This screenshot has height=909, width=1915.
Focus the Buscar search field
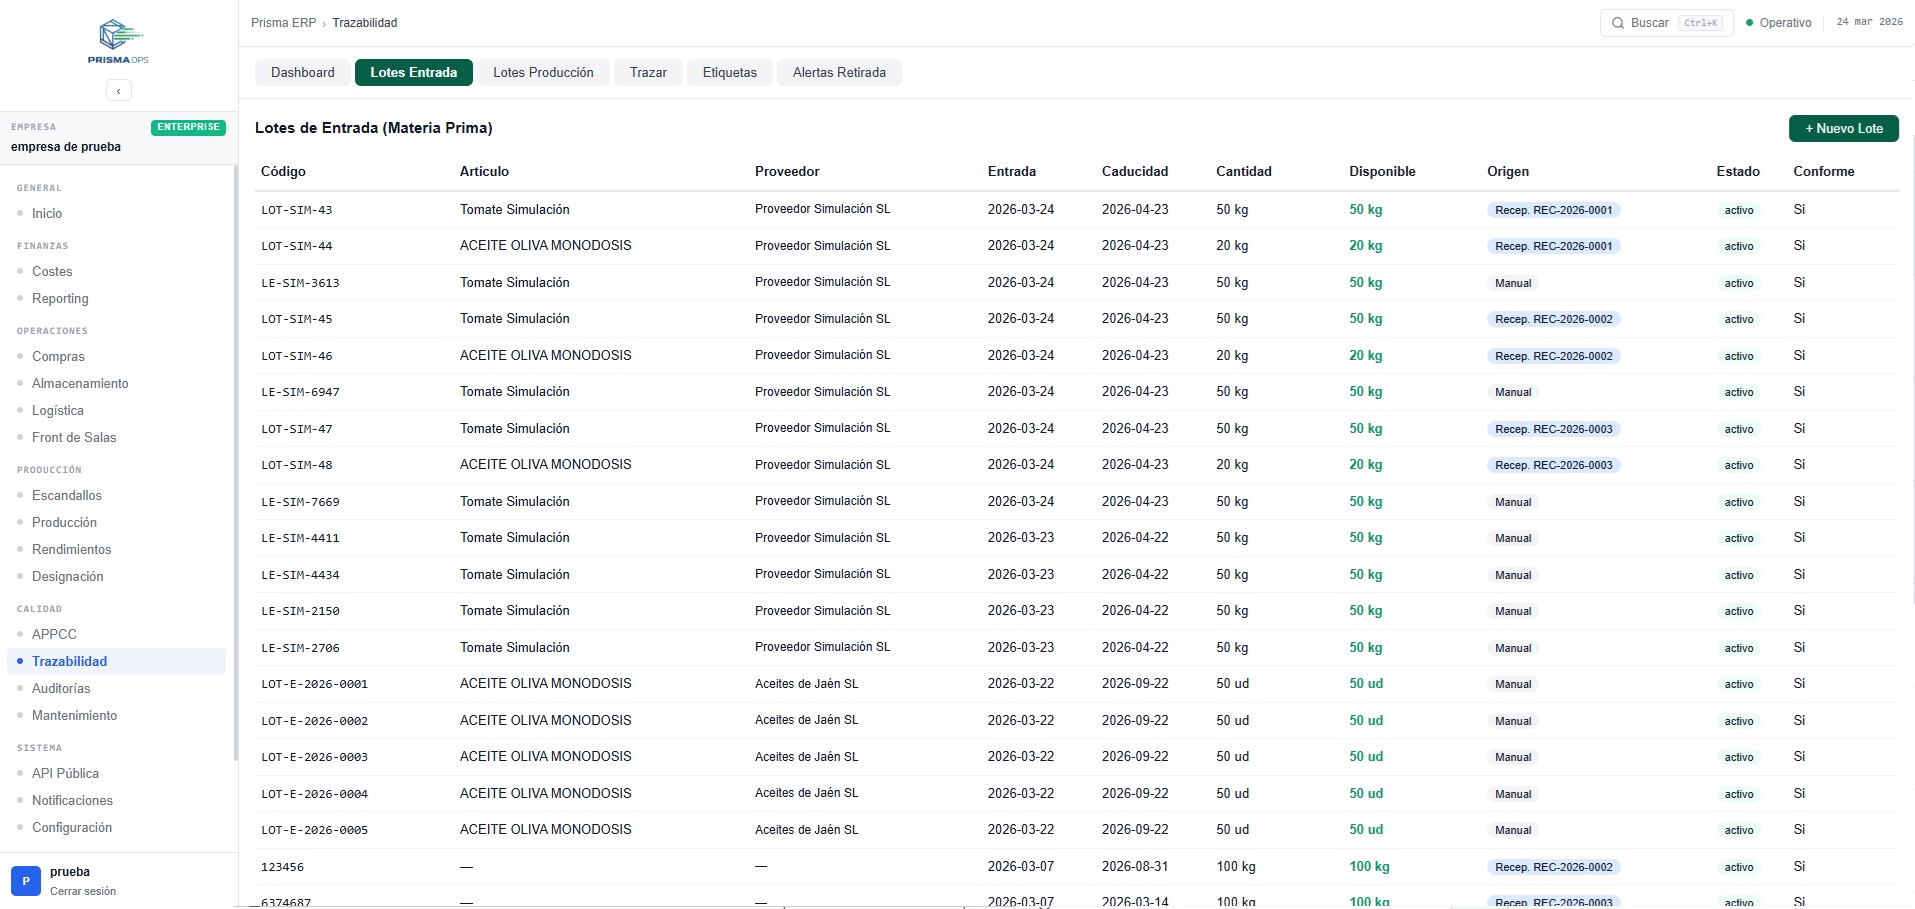pos(1665,23)
